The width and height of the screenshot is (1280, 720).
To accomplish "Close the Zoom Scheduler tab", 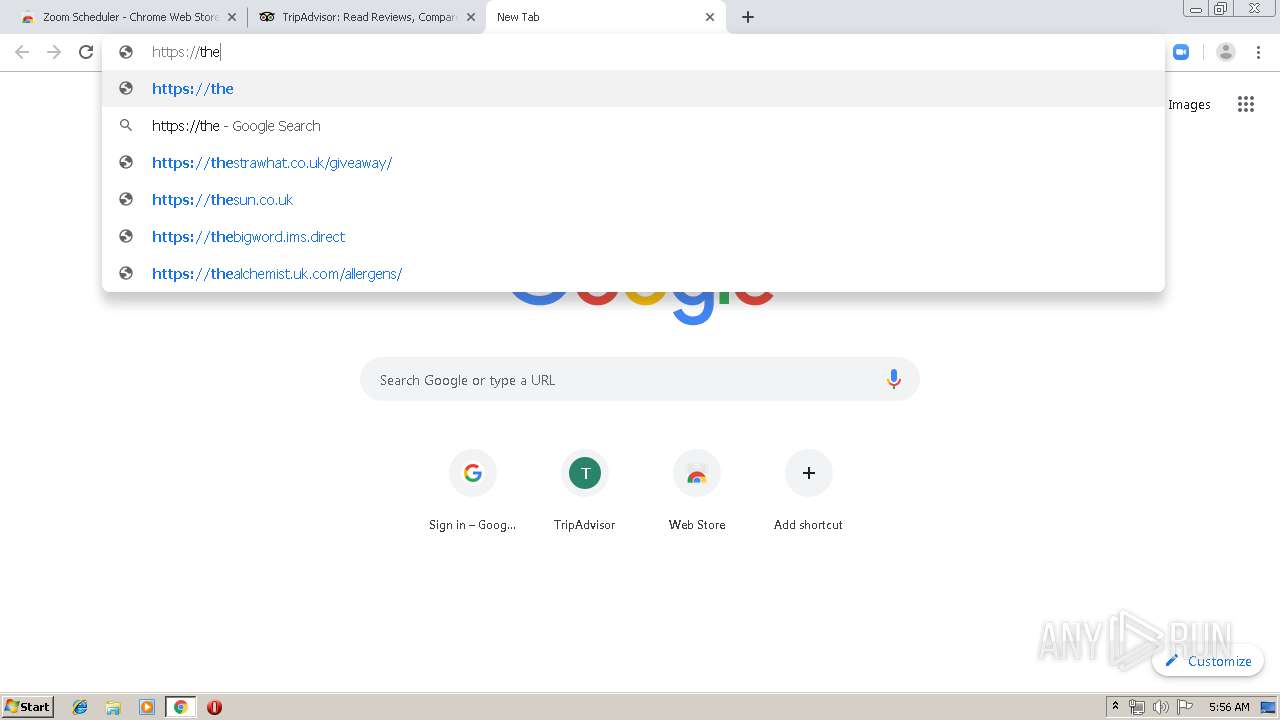I will pyautogui.click(x=232, y=17).
